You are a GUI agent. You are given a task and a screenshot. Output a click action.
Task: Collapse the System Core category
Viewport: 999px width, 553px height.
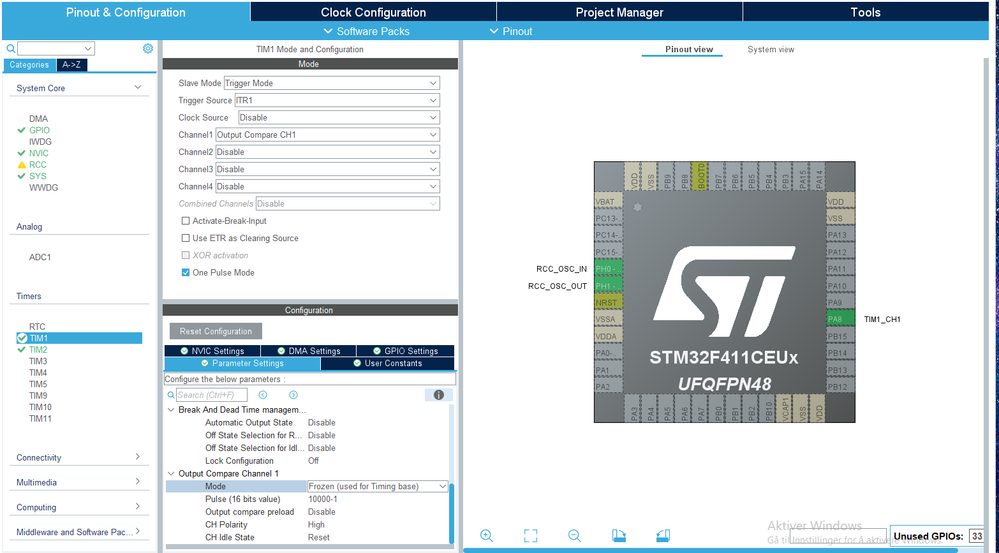(x=137, y=88)
